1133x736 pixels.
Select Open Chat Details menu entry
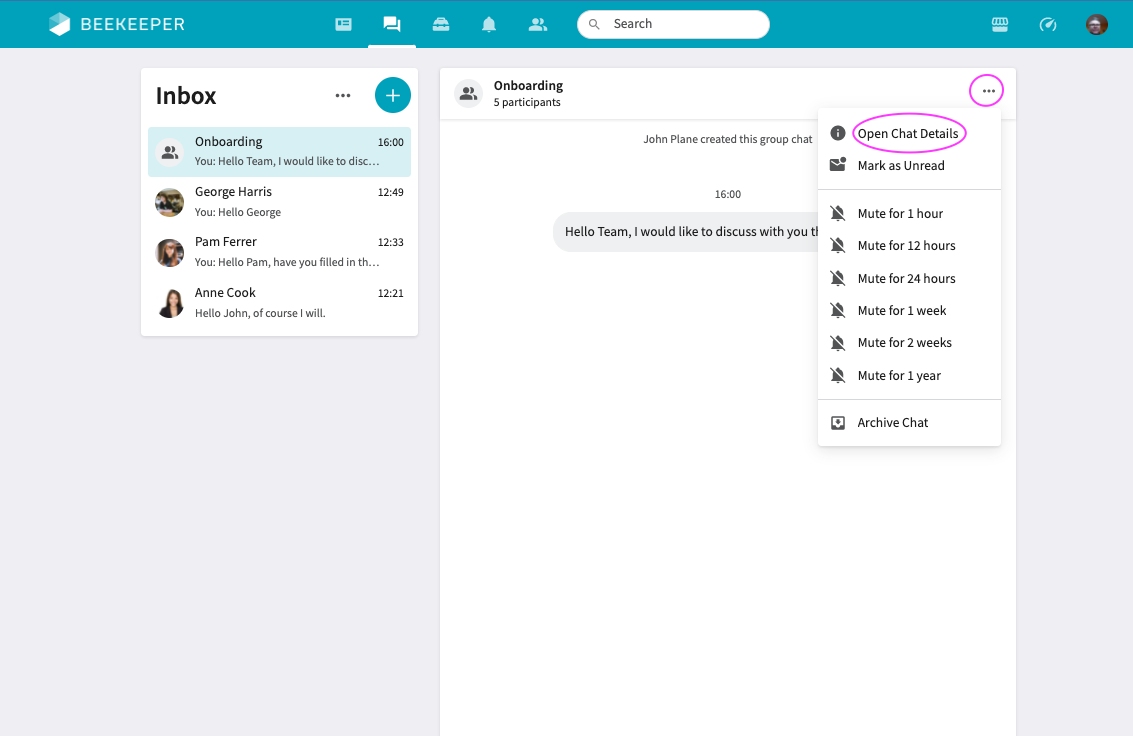click(909, 133)
